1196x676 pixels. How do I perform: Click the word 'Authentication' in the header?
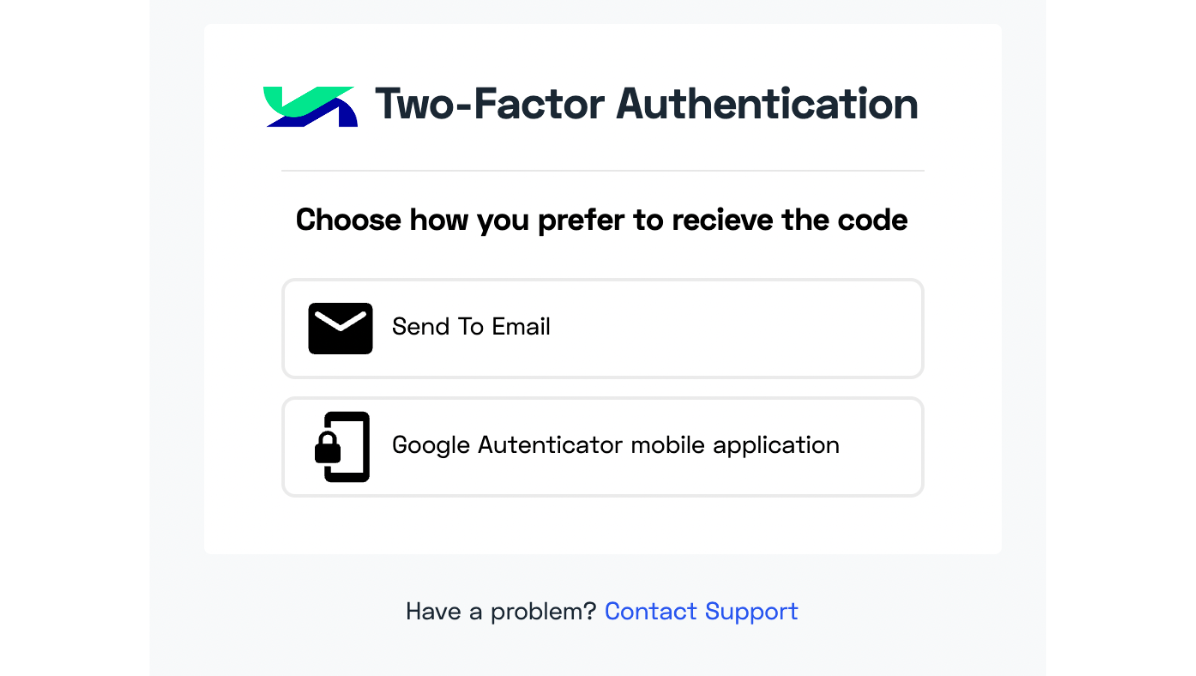coord(767,104)
